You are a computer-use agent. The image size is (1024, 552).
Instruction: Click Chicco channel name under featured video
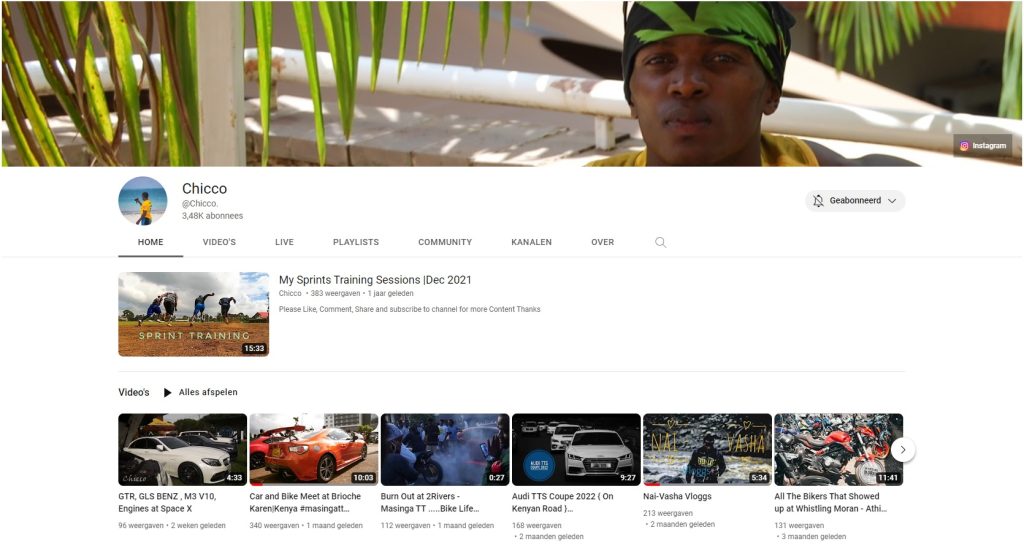pyautogui.click(x=290, y=293)
